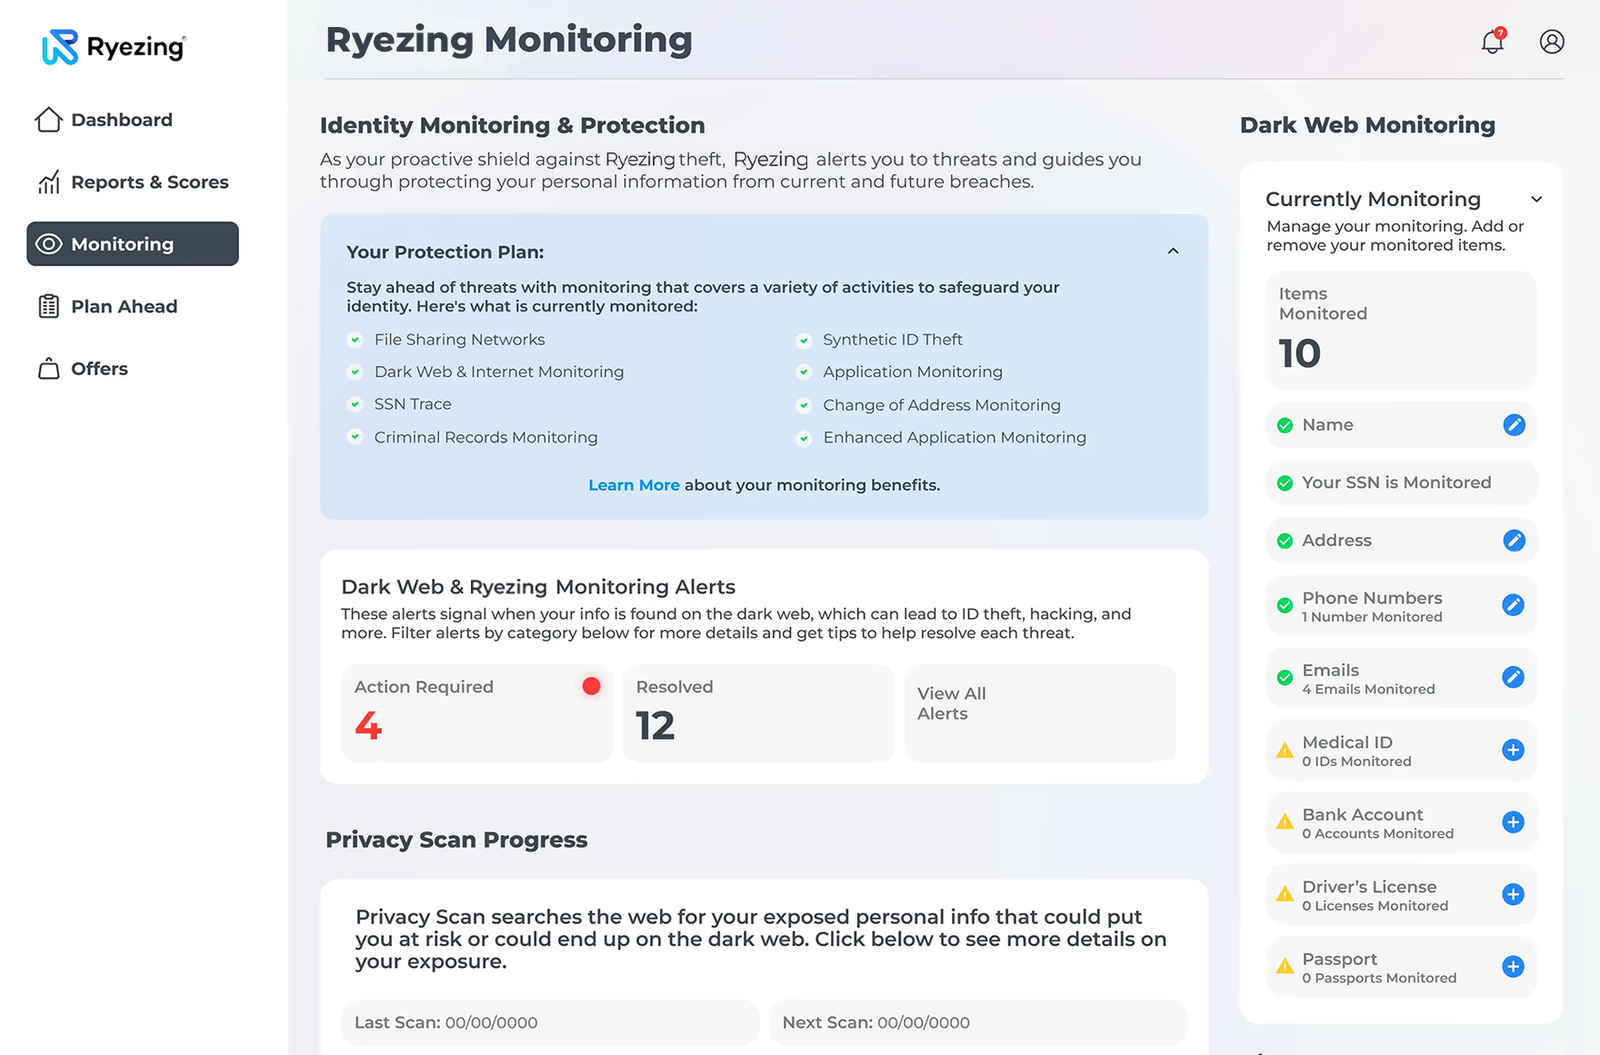Screen dimensions: 1600x1055
Task: Navigate to Plan Ahead section
Action: click(x=123, y=307)
